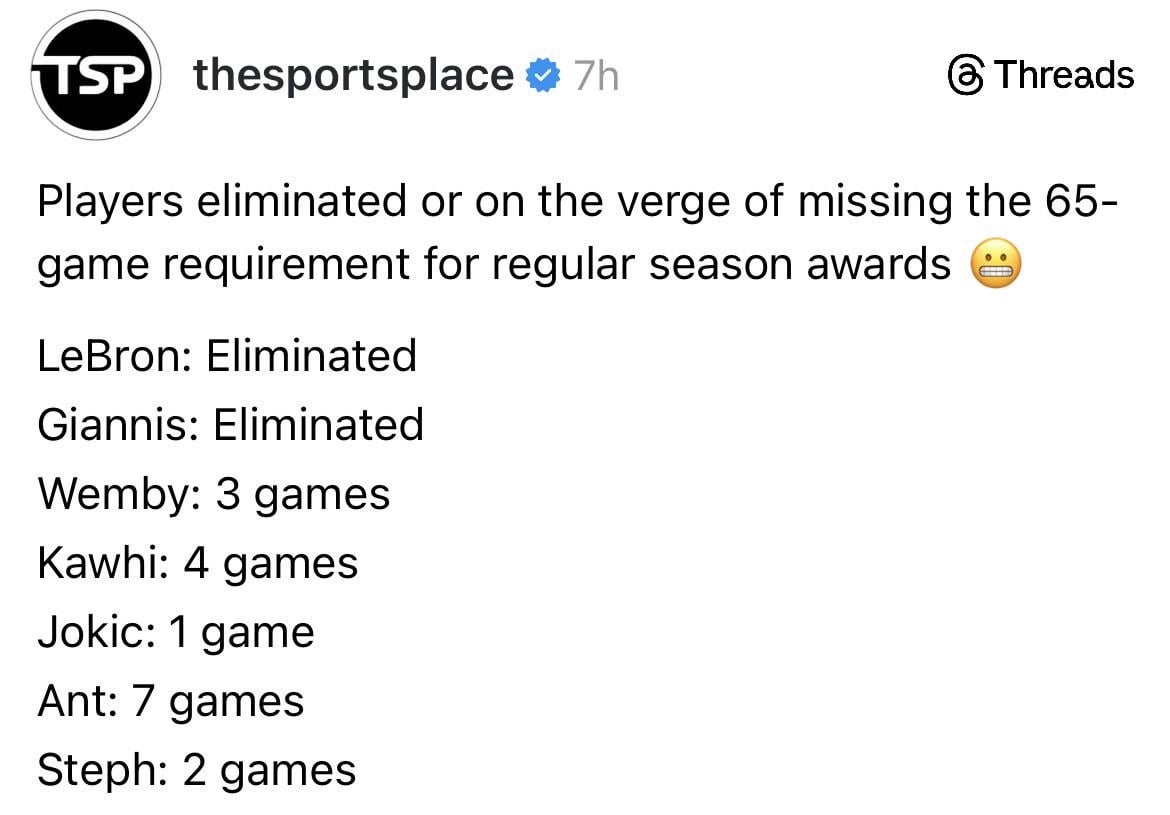Click the blue verified badge next to thesportsplace
Screen dimensions: 1170x815
(541, 73)
